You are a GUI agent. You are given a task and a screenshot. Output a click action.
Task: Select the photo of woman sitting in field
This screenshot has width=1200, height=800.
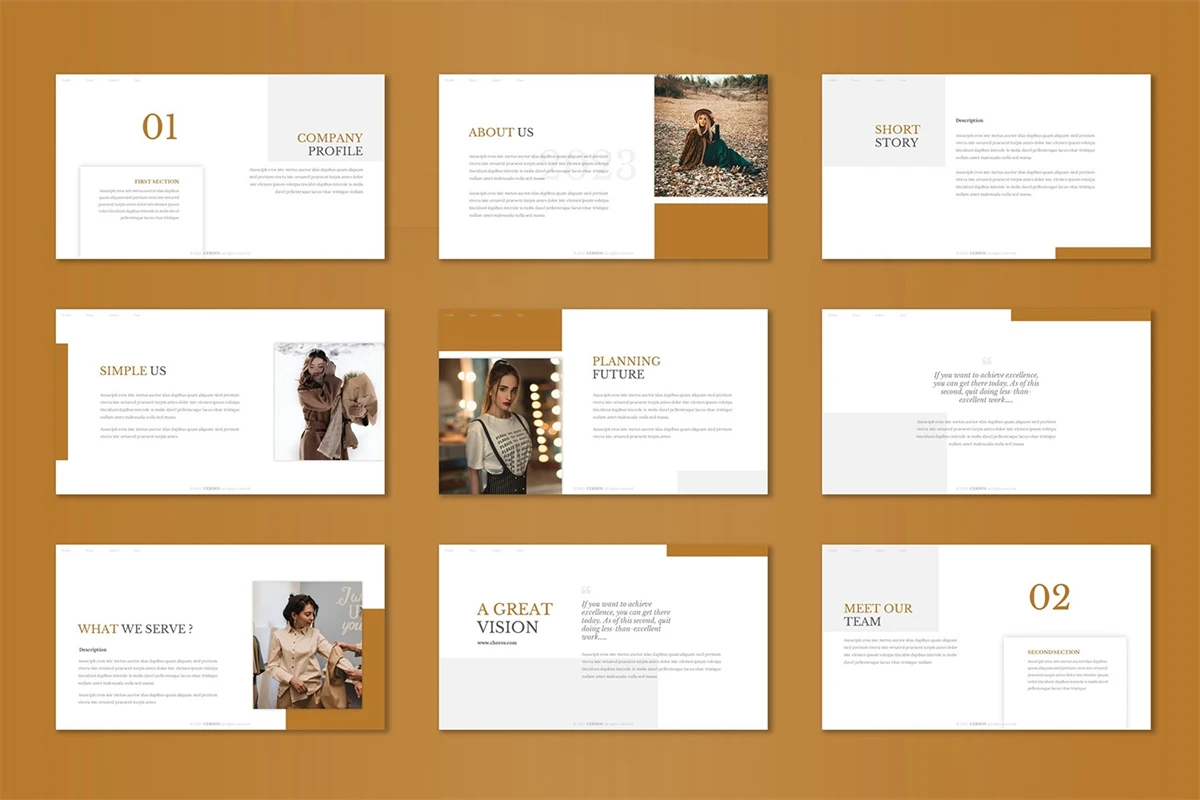tap(711, 136)
